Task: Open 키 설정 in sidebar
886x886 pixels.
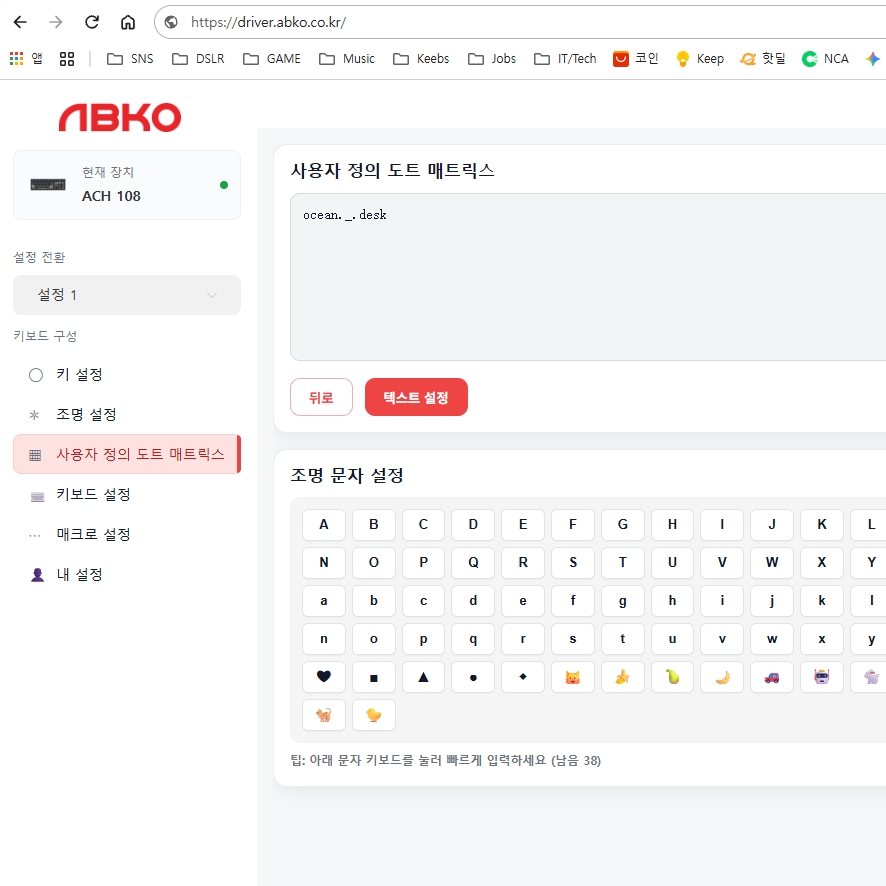Action: pyautogui.click(x=127, y=375)
